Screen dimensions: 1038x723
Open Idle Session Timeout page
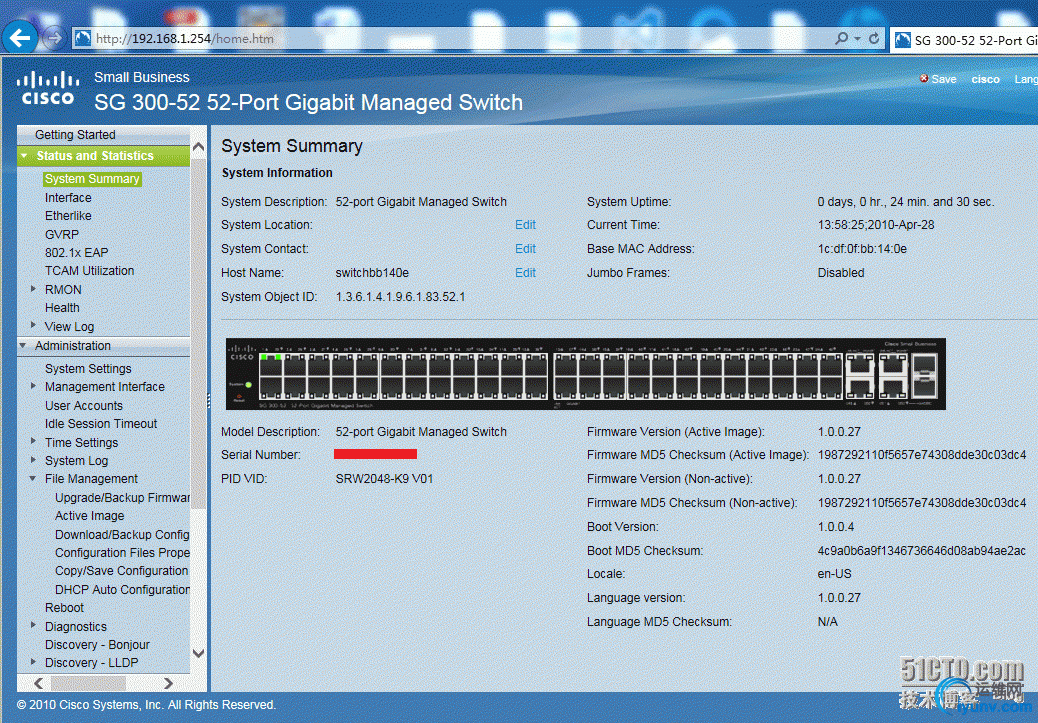[101, 424]
